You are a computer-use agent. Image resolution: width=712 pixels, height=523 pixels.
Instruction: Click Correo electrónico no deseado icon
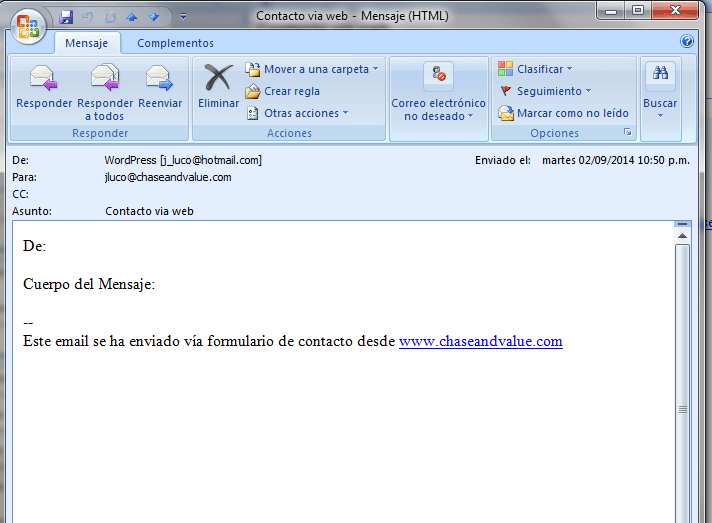[439, 74]
